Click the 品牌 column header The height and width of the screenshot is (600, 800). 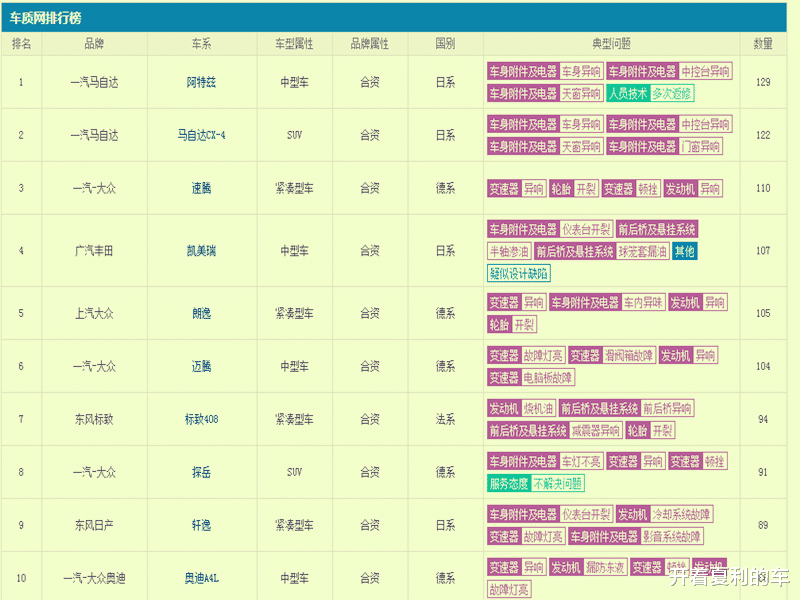pyautogui.click(x=94, y=44)
